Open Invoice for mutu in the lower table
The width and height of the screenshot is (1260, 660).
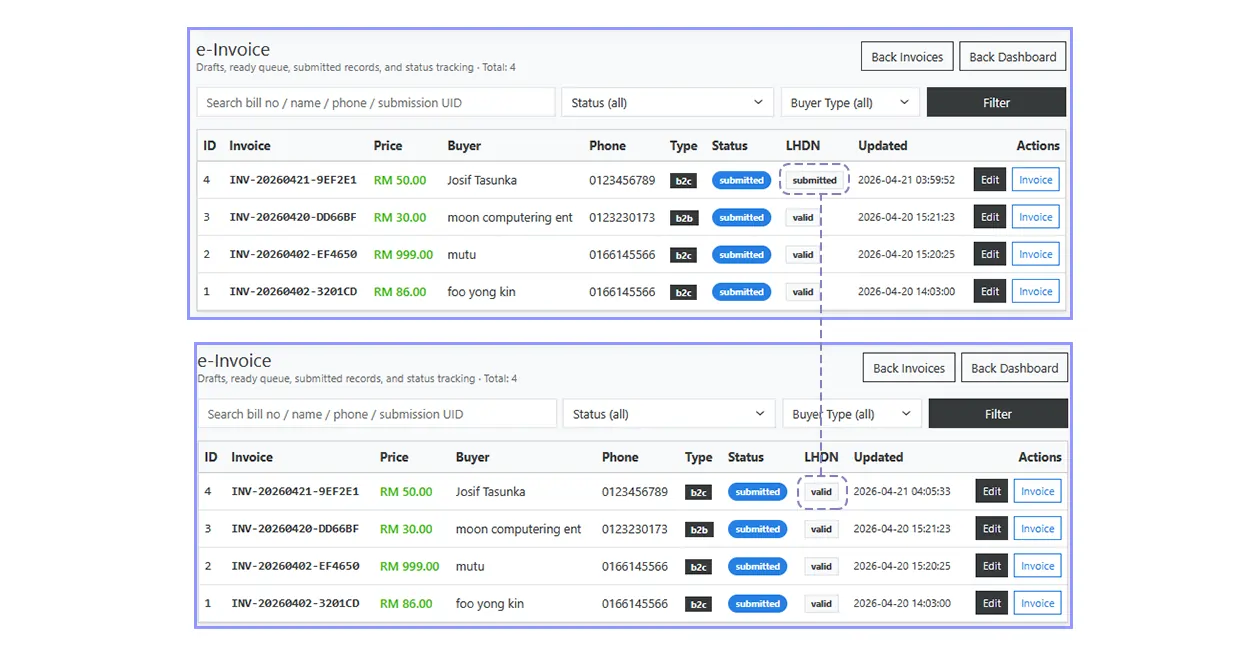click(1037, 566)
